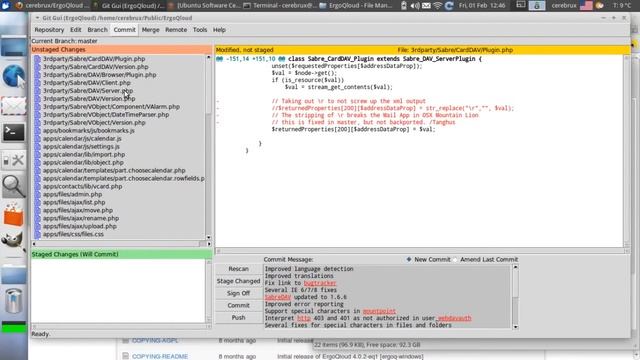Click file icon beside DAV/Server.php
This screenshot has height=360, width=640.
pos(38,91)
